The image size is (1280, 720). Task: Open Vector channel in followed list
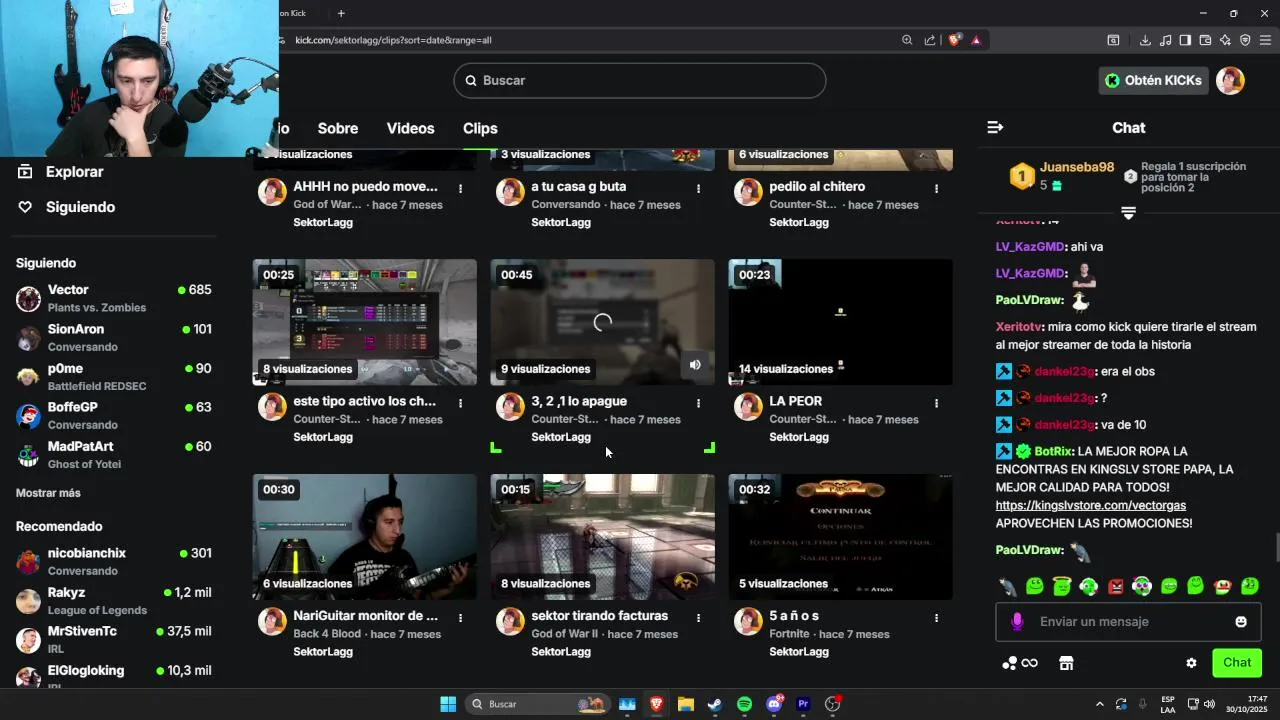[x=114, y=298]
